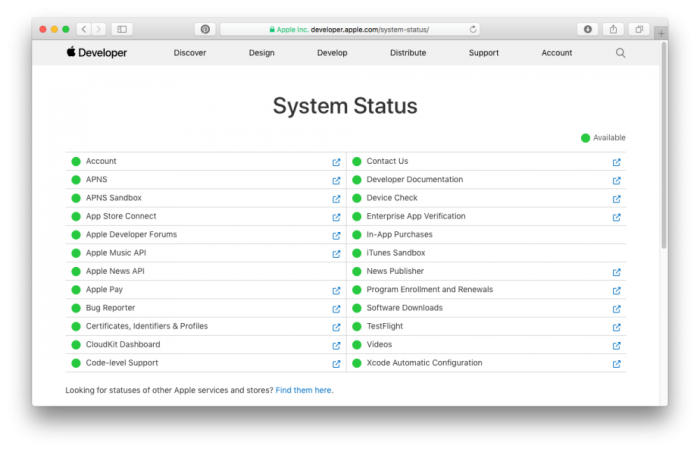Reload the page from the address bar

(x=473, y=29)
